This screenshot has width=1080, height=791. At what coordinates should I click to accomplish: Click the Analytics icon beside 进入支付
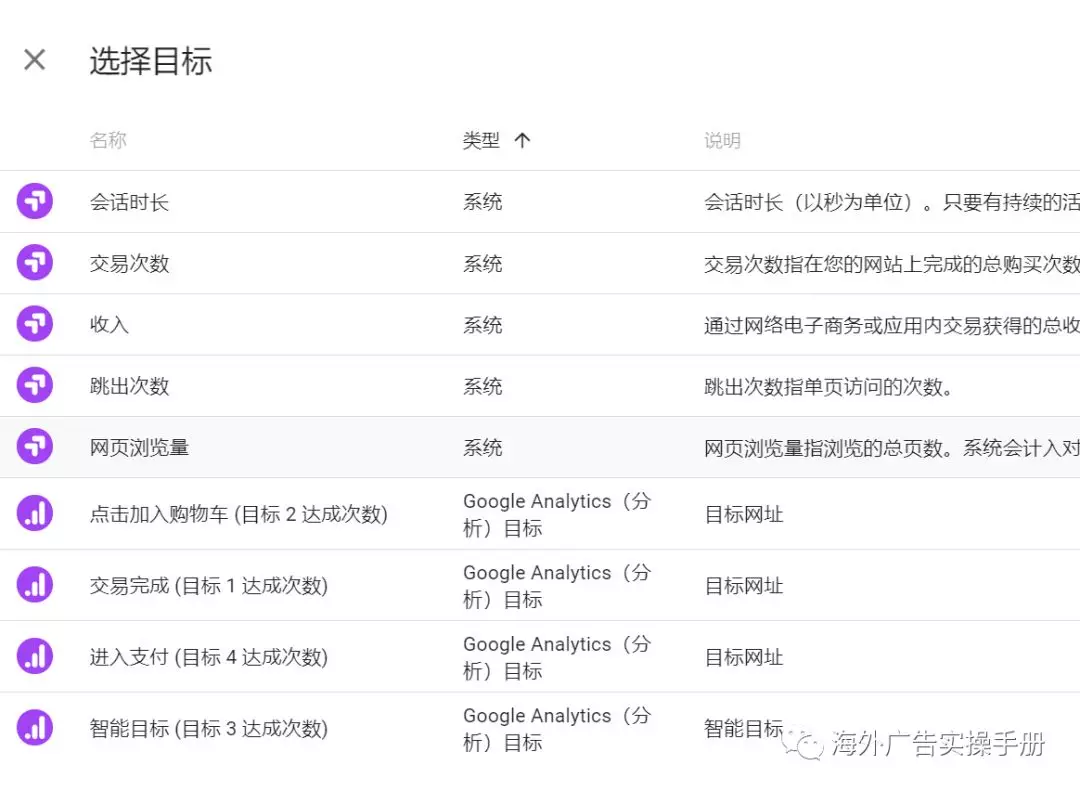[35, 657]
